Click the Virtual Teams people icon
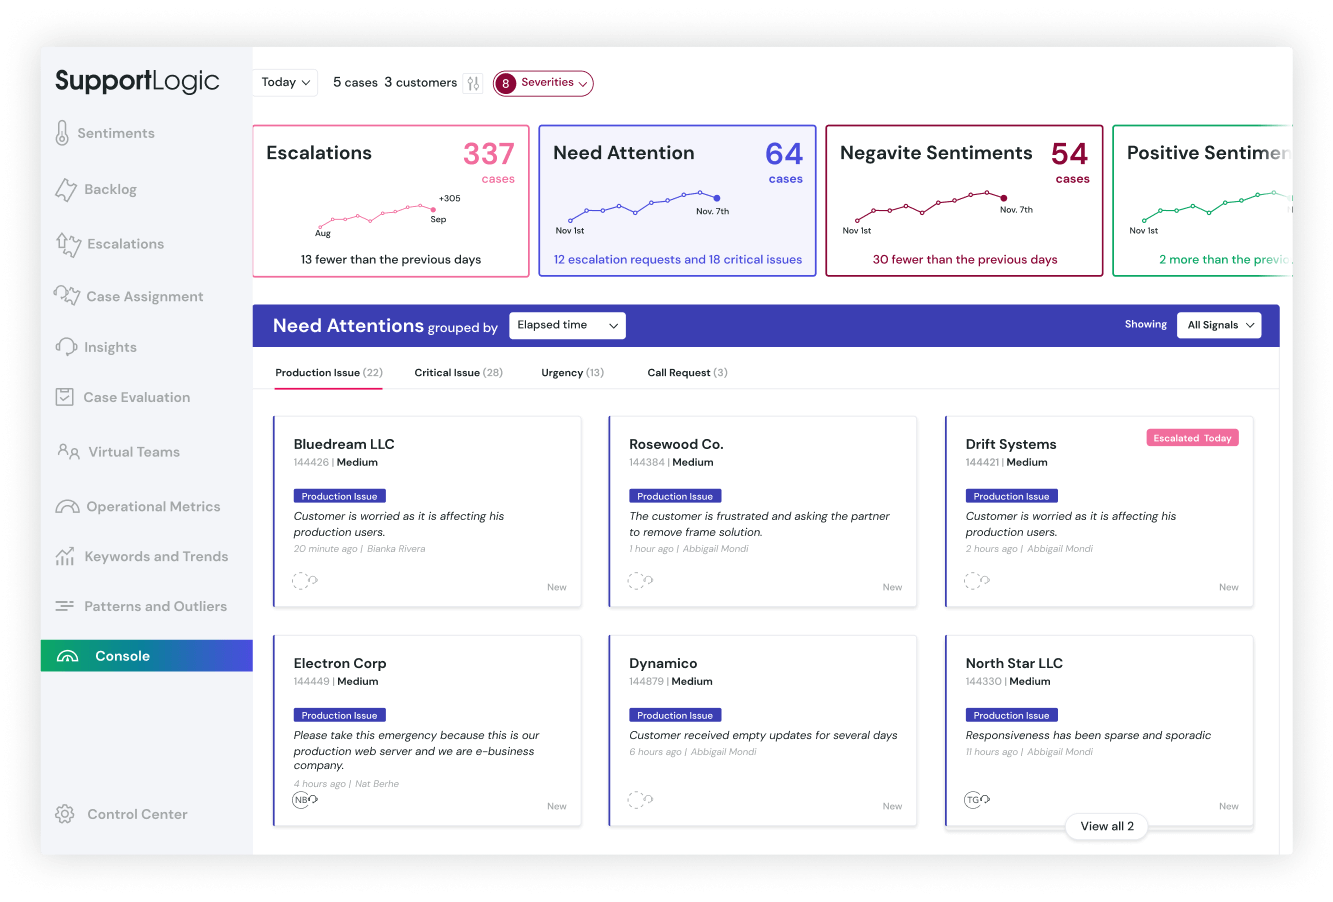 [68, 452]
